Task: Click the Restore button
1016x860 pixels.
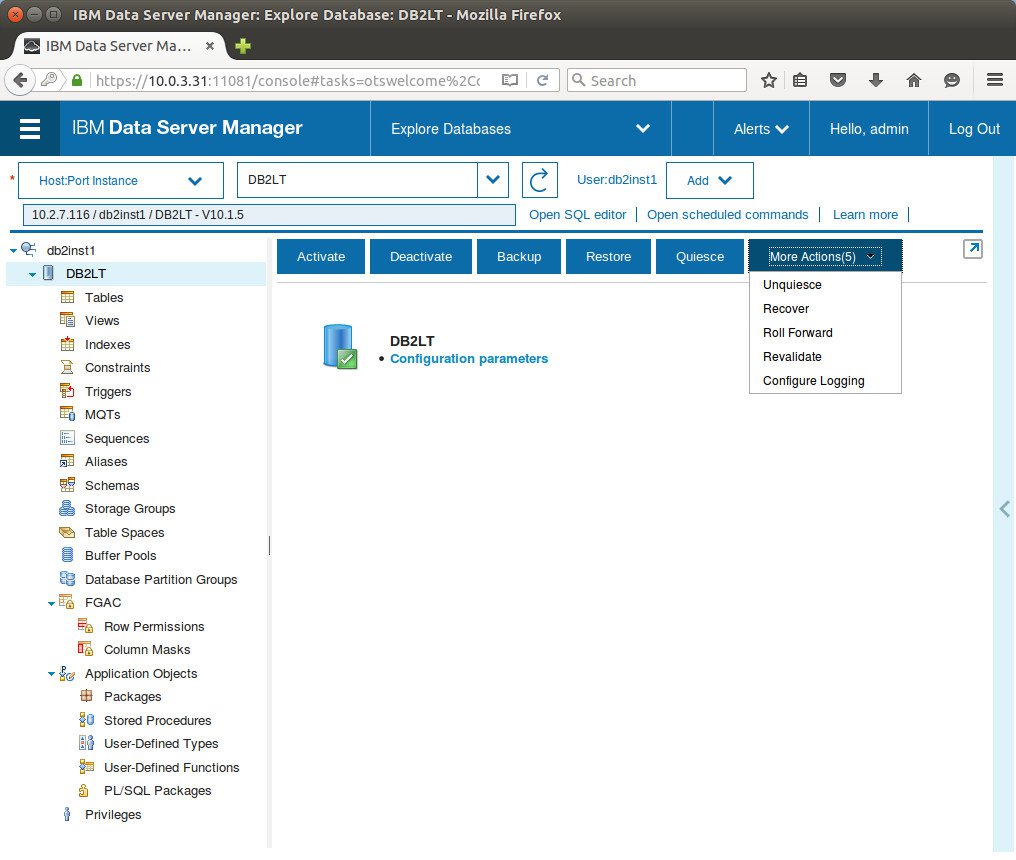Action: (x=608, y=257)
